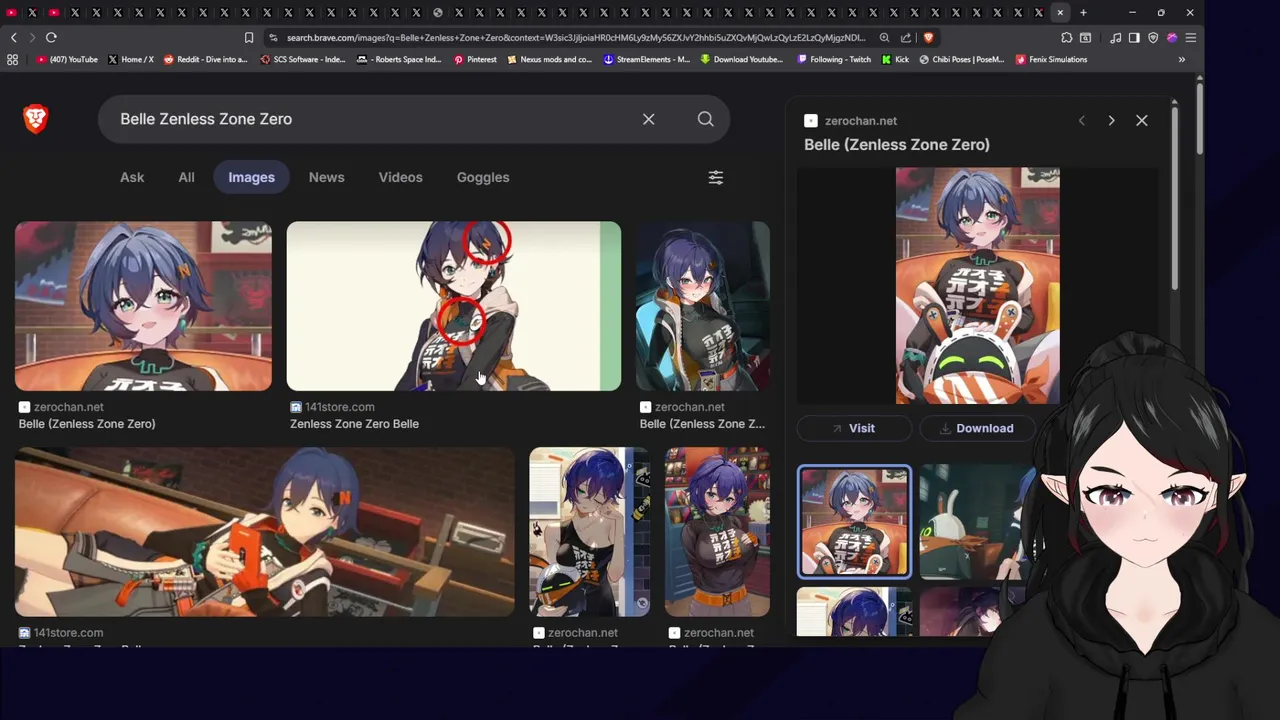Open the StreamElements bookmark

click(x=647, y=59)
